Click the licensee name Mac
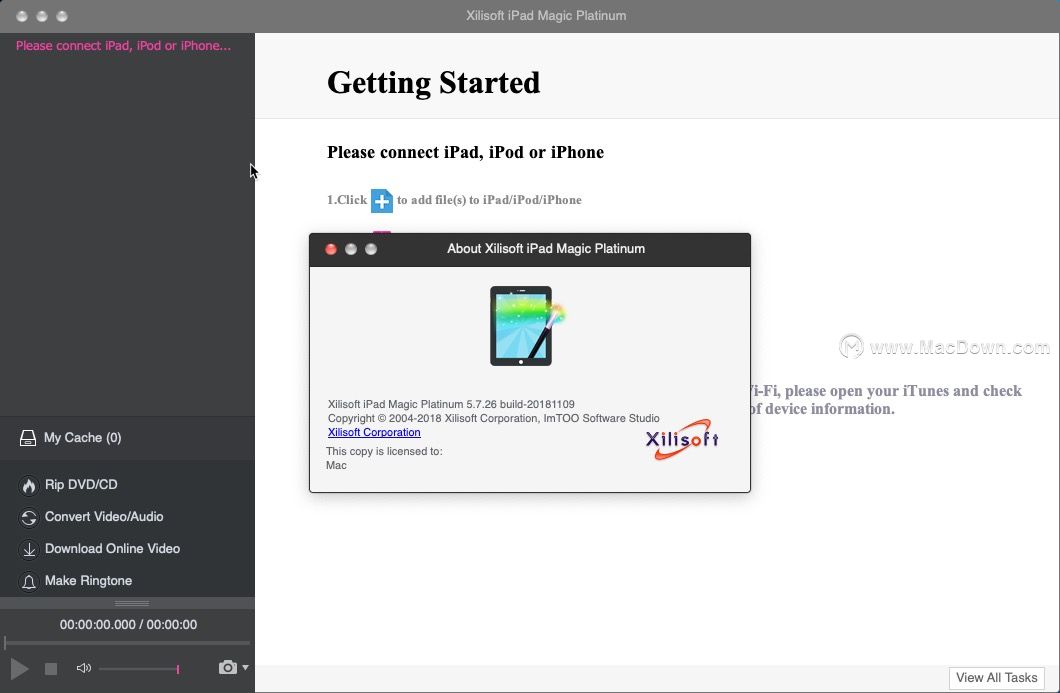The image size is (1060, 693). pyautogui.click(x=336, y=465)
